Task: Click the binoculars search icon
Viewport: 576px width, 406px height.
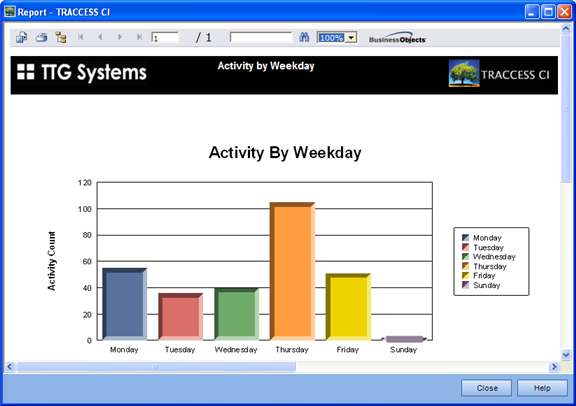Action: 304,37
